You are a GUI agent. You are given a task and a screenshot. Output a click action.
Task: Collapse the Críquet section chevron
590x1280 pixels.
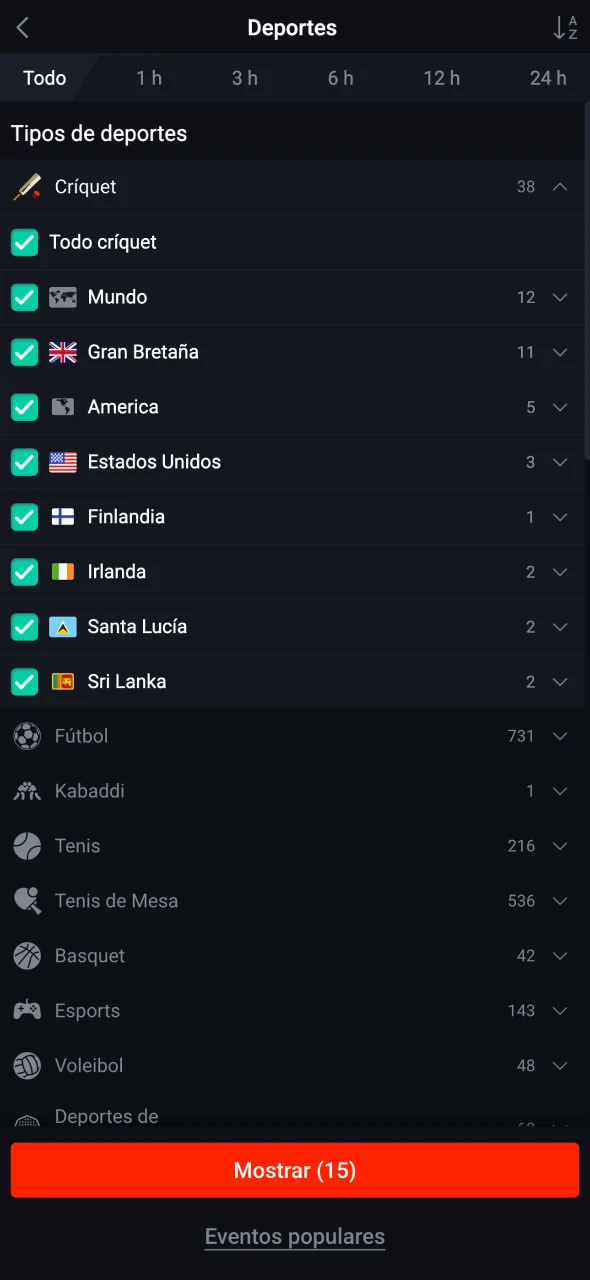pos(560,187)
